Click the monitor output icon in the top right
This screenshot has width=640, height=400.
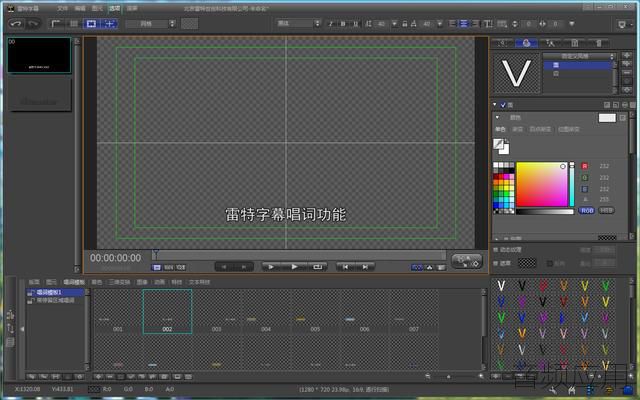tap(622, 24)
